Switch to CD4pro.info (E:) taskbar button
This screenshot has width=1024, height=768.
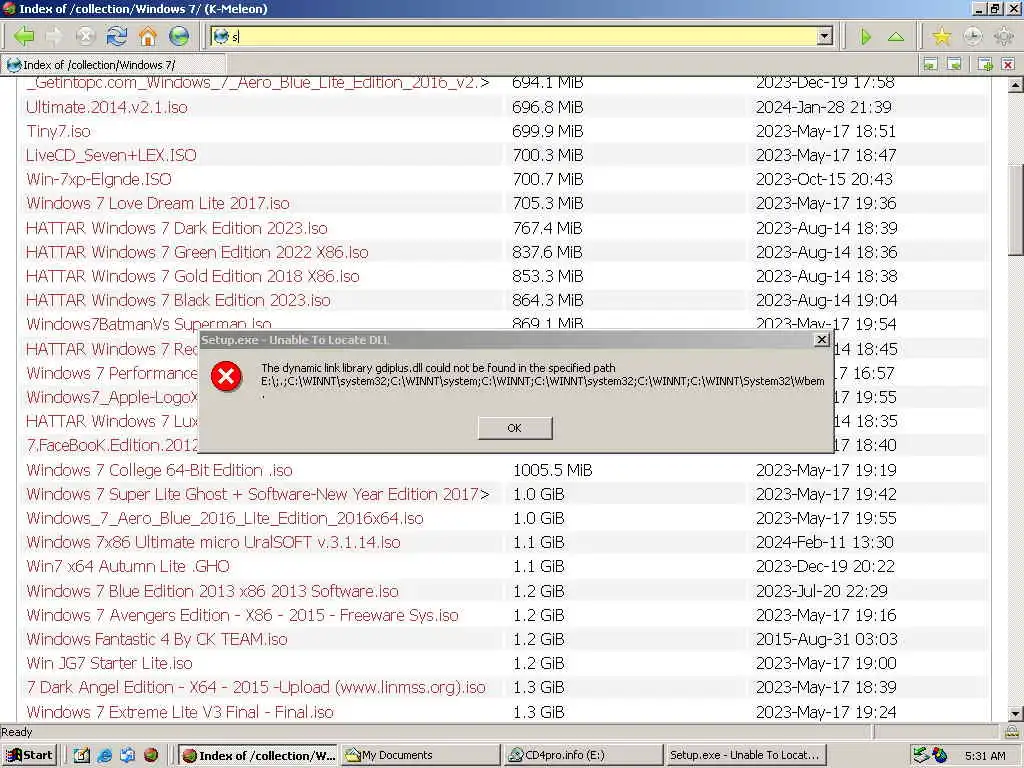pos(583,755)
